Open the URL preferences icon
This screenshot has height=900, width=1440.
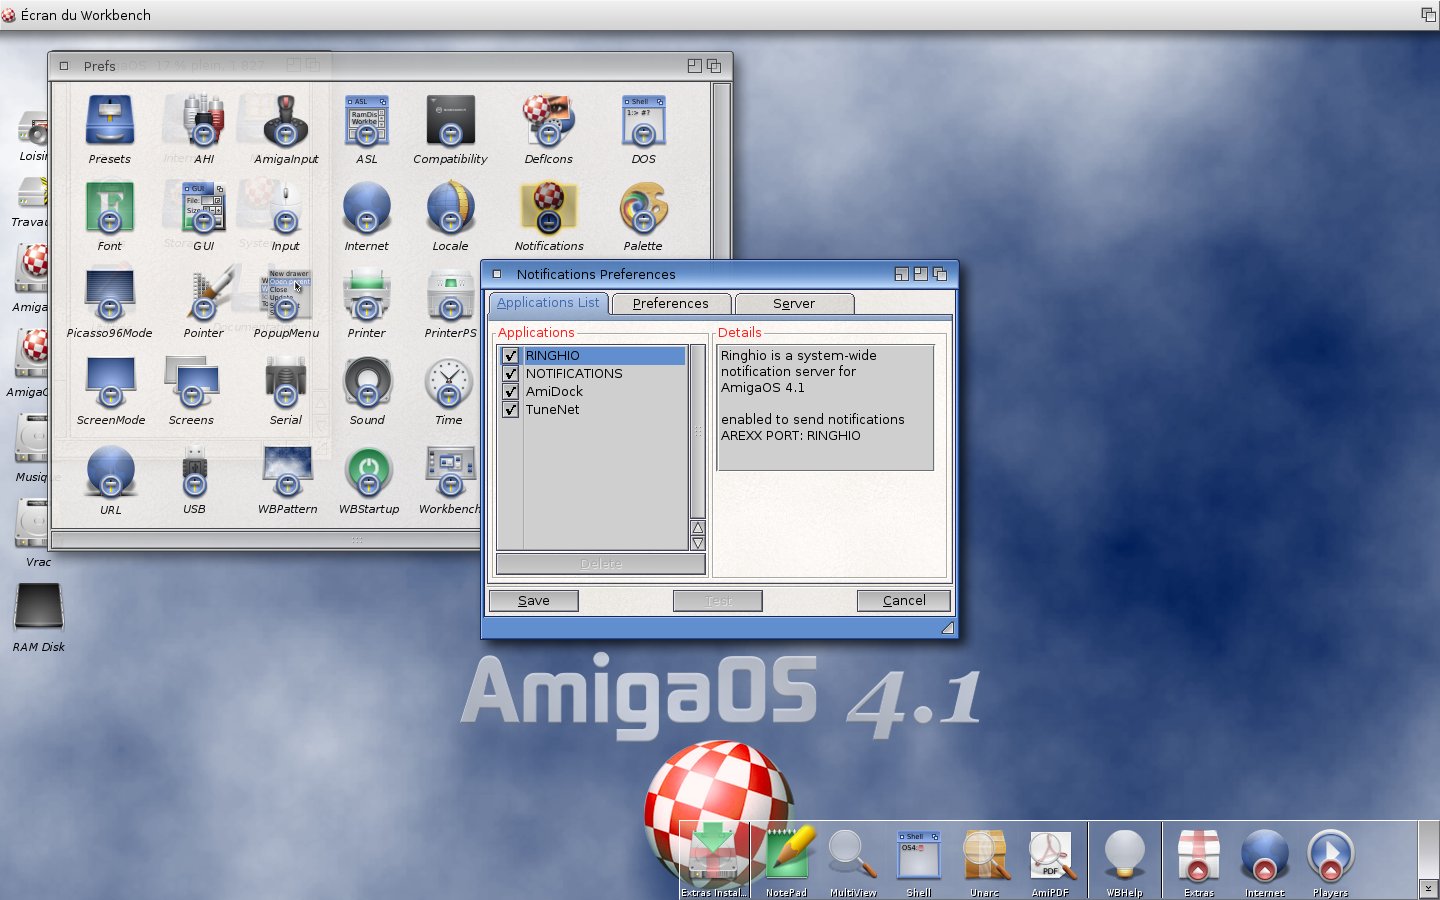pyautogui.click(x=110, y=471)
